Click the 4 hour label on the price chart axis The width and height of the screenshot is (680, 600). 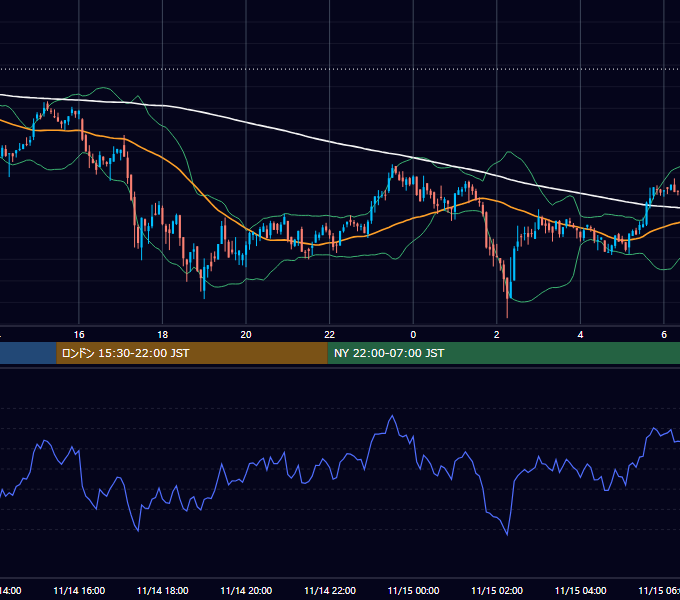point(580,335)
